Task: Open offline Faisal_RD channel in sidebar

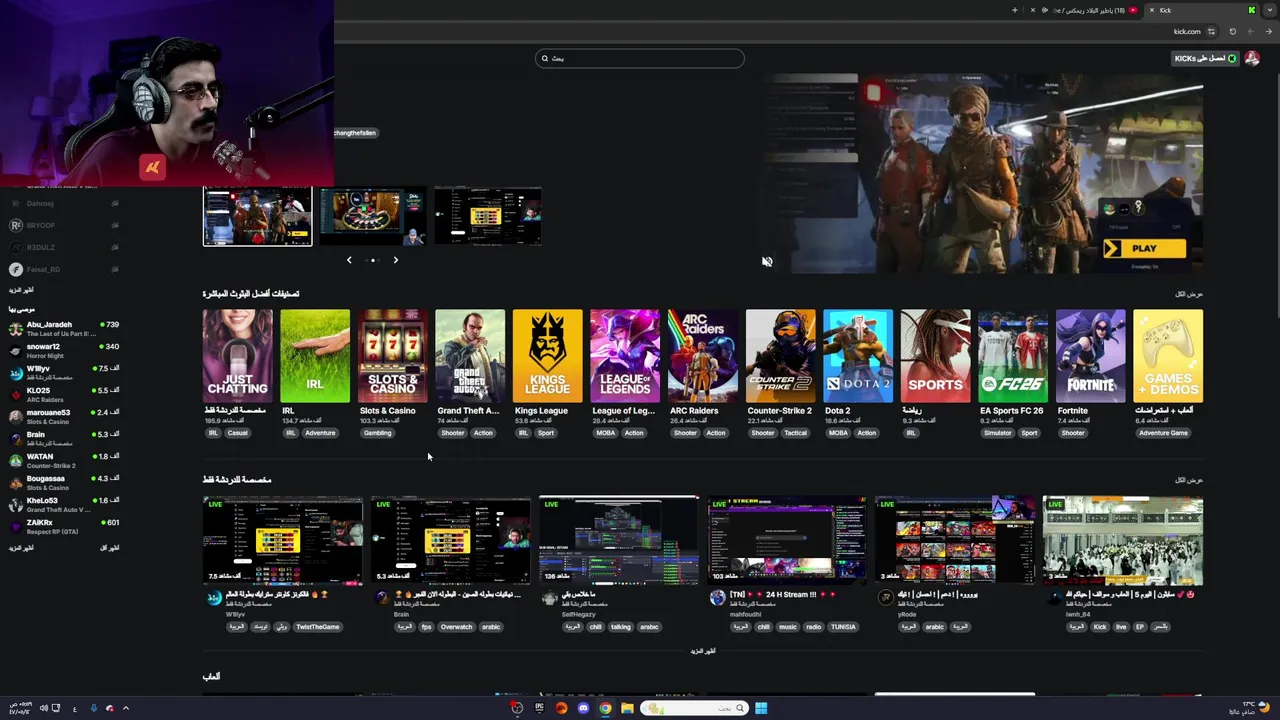Action: [64, 269]
